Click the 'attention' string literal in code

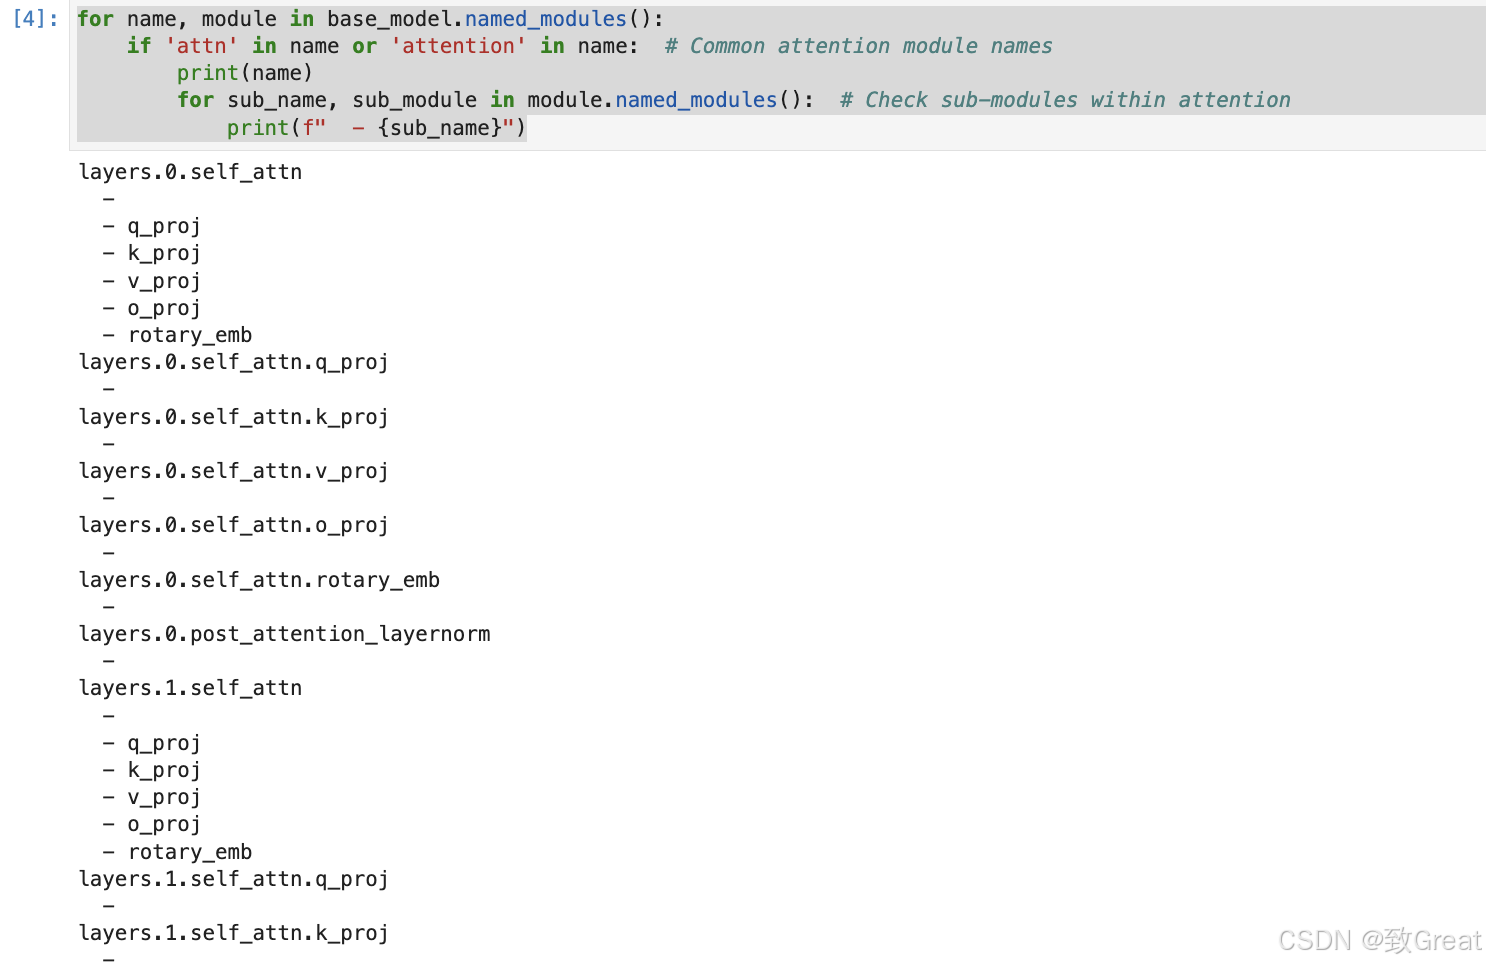pos(459,46)
